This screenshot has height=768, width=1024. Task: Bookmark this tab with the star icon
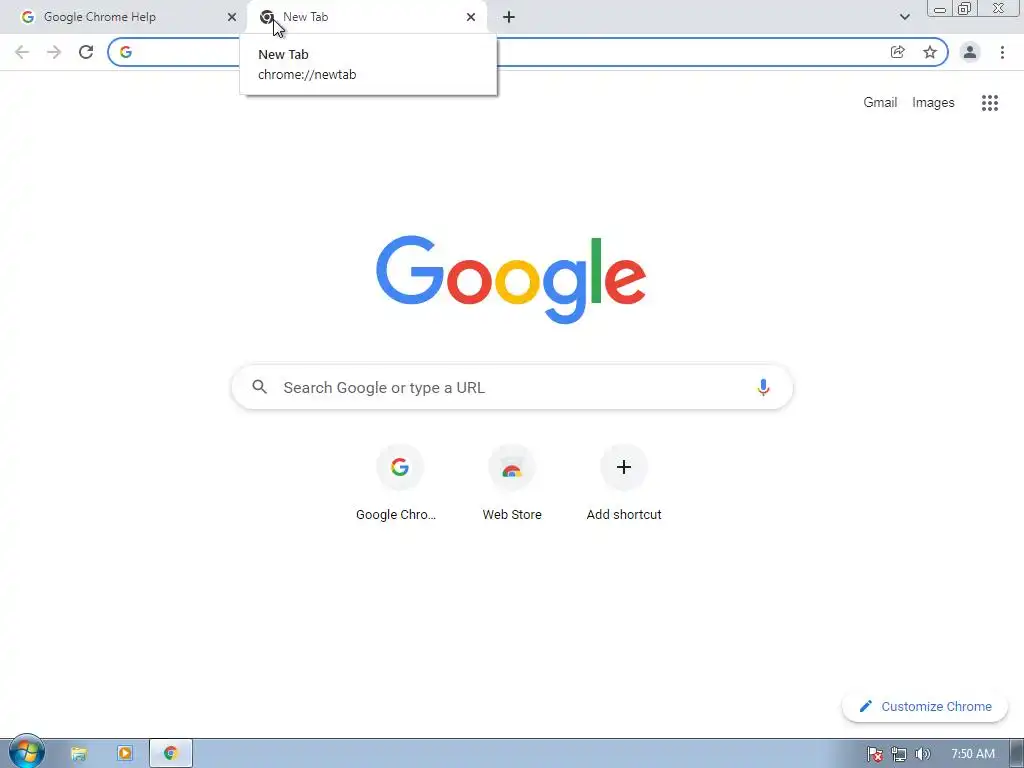930,52
